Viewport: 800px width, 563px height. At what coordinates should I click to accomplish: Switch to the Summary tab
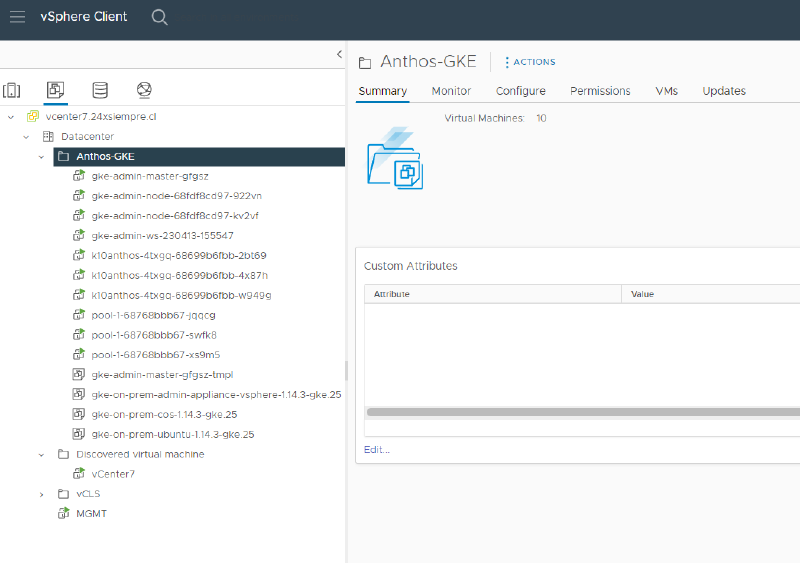[383, 91]
